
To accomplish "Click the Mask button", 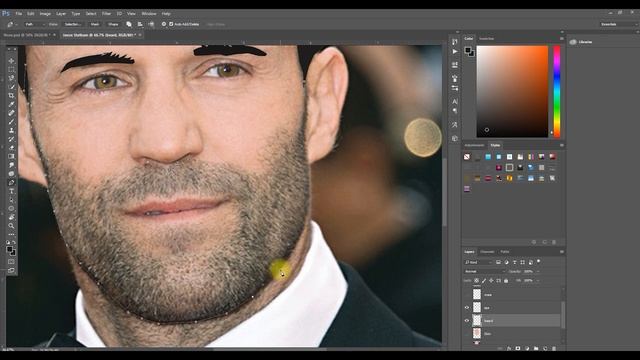I will tap(95, 24).
